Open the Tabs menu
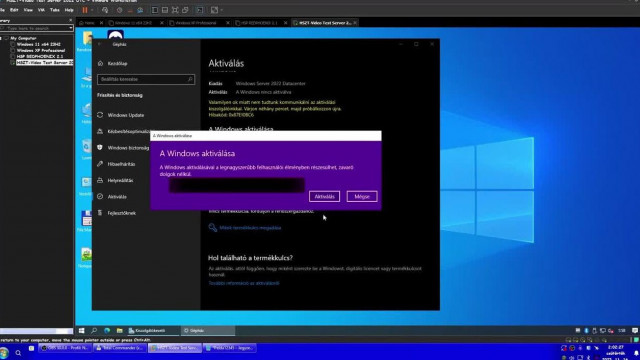 [55, 10]
